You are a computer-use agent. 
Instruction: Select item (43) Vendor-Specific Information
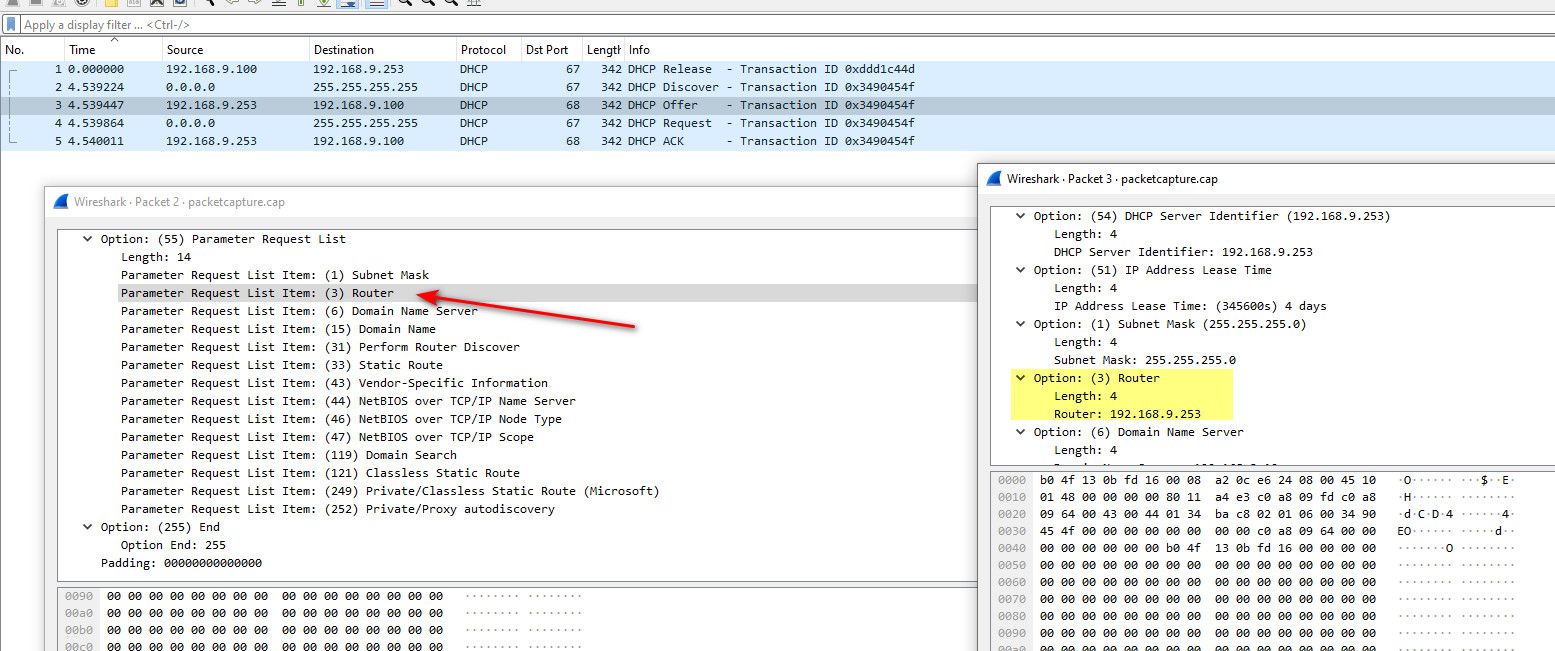(334, 383)
